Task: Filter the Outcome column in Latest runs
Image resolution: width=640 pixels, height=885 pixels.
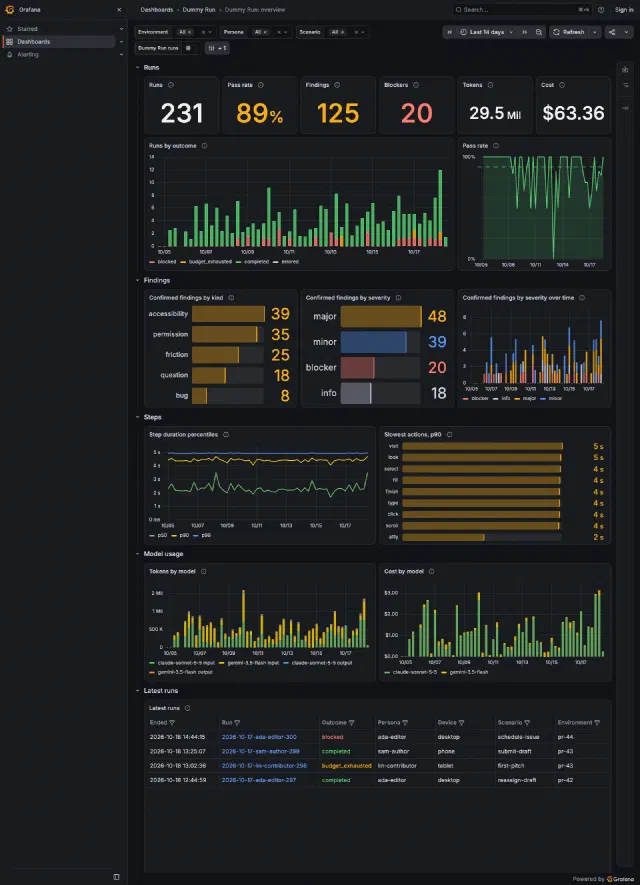Action: [x=352, y=722]
